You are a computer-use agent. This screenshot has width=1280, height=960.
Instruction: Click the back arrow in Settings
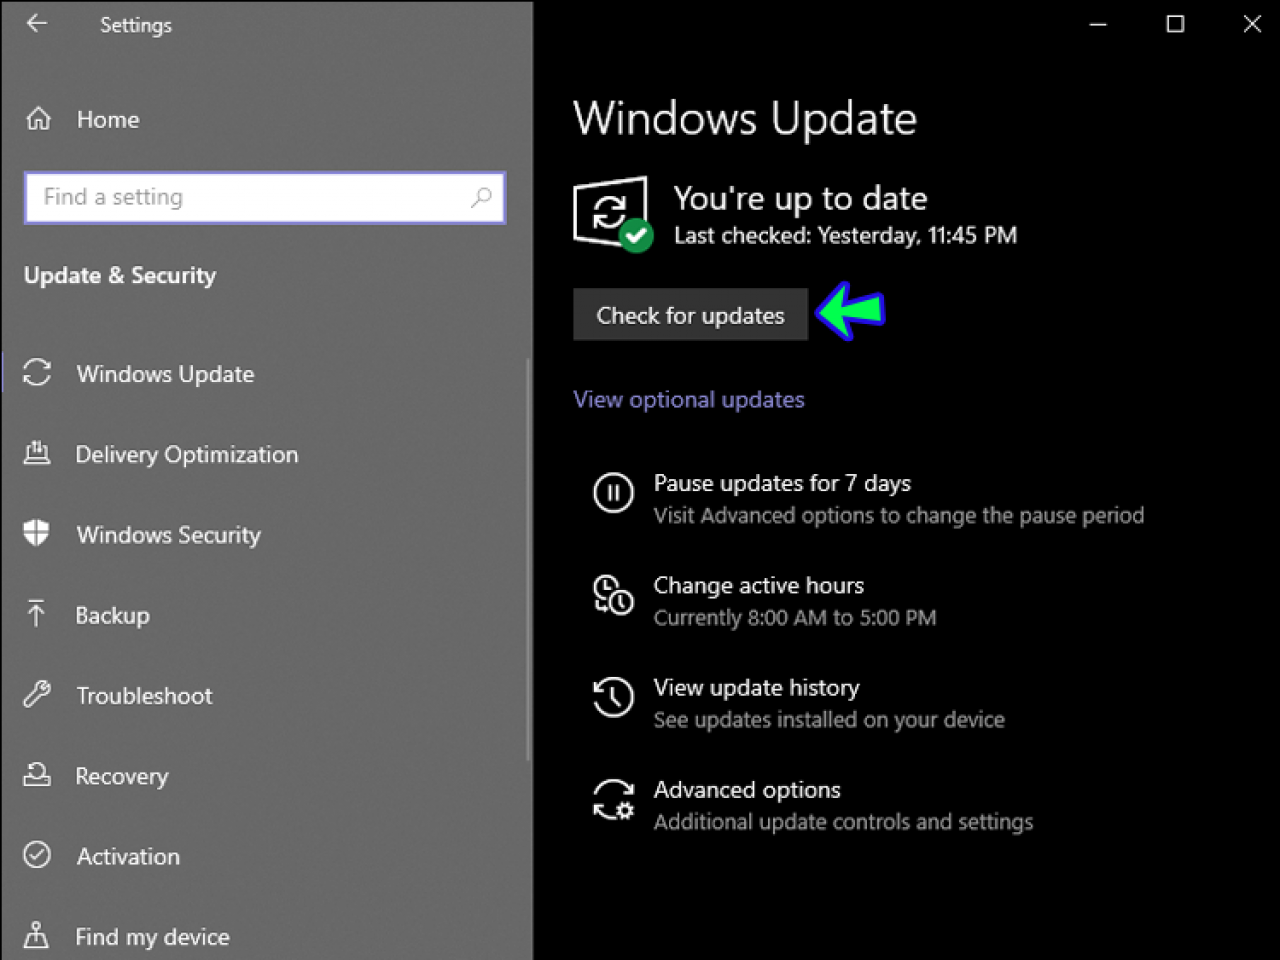(36, 24)
